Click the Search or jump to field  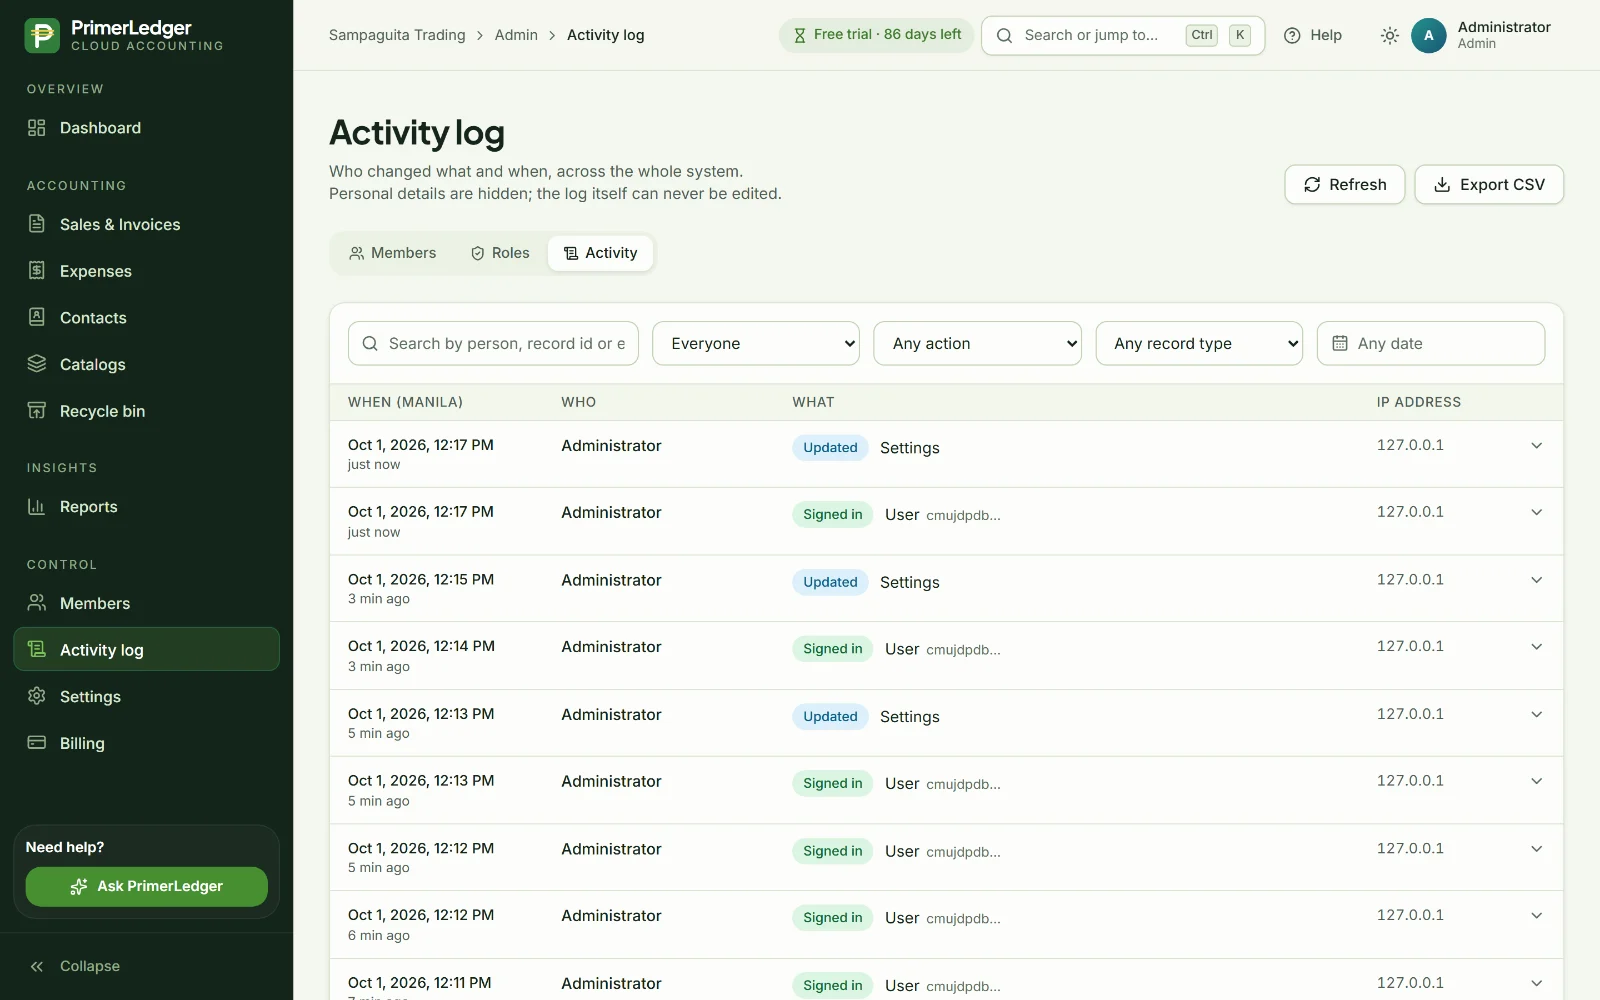pyautogui.click(x=1123, y=35)
